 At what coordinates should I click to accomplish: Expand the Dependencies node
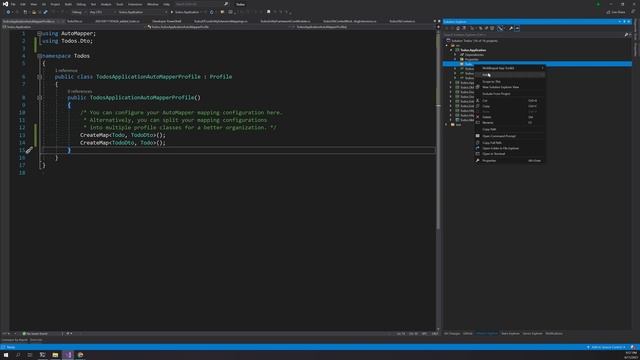pos(456,55)
